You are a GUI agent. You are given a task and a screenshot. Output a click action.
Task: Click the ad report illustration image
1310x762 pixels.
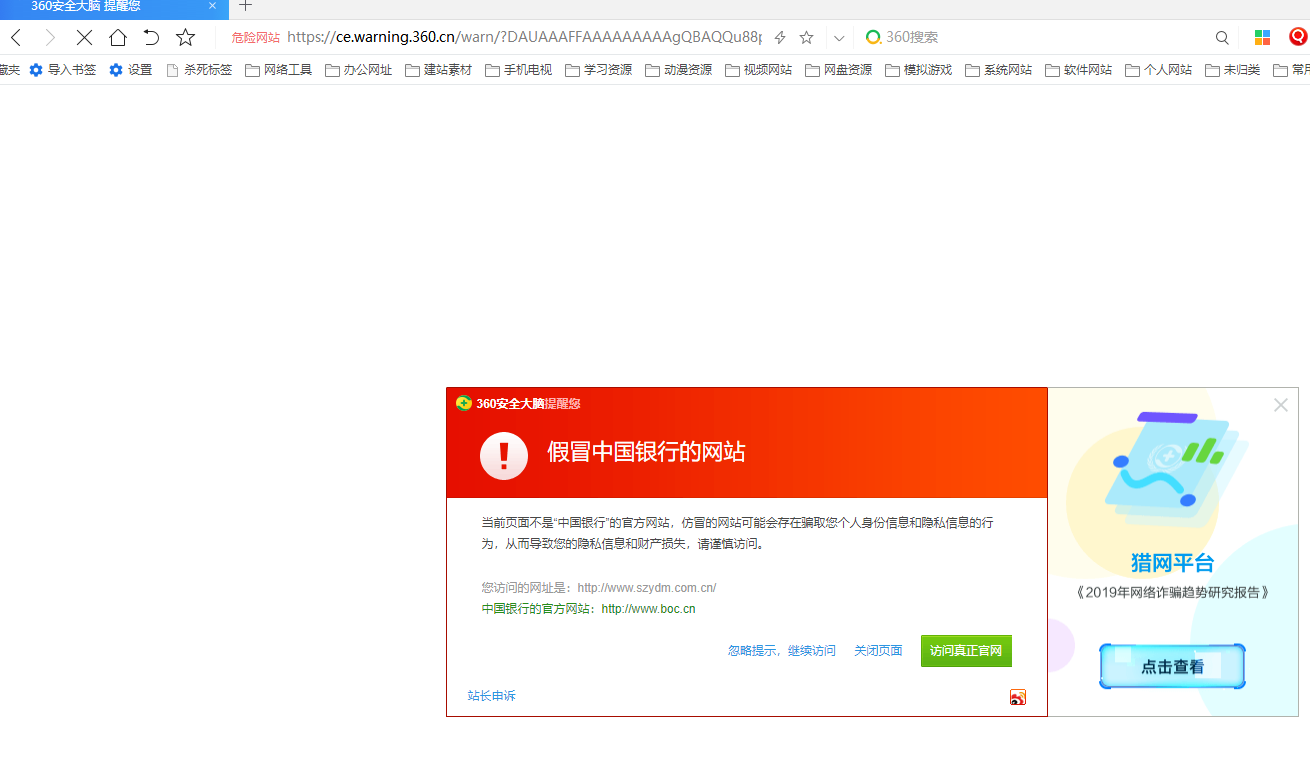click(1176, 469)
